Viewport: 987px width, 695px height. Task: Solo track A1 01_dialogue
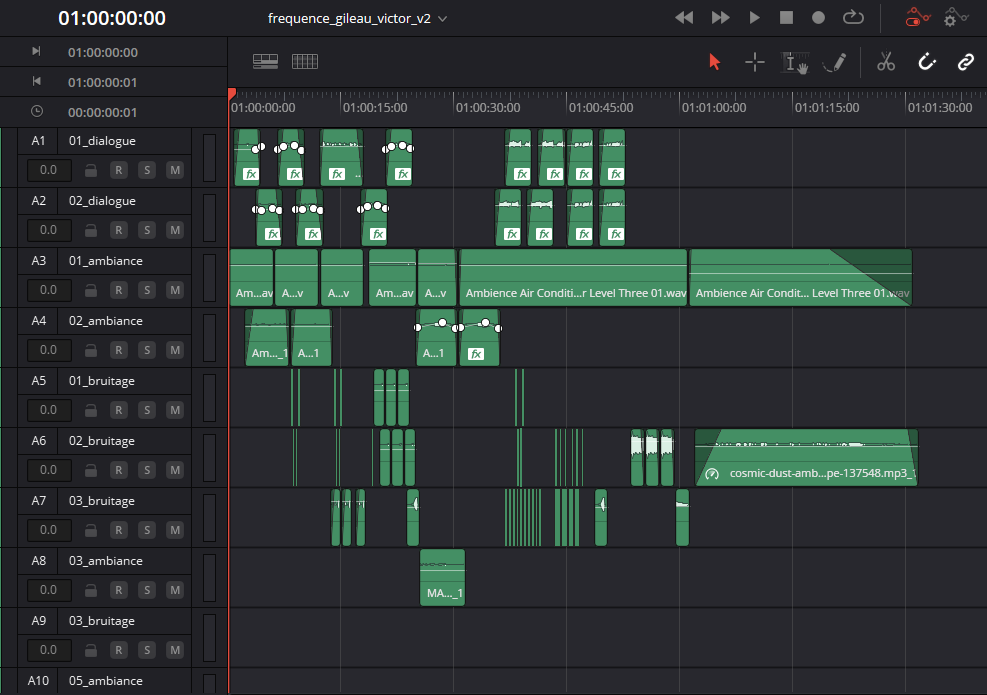147,170
